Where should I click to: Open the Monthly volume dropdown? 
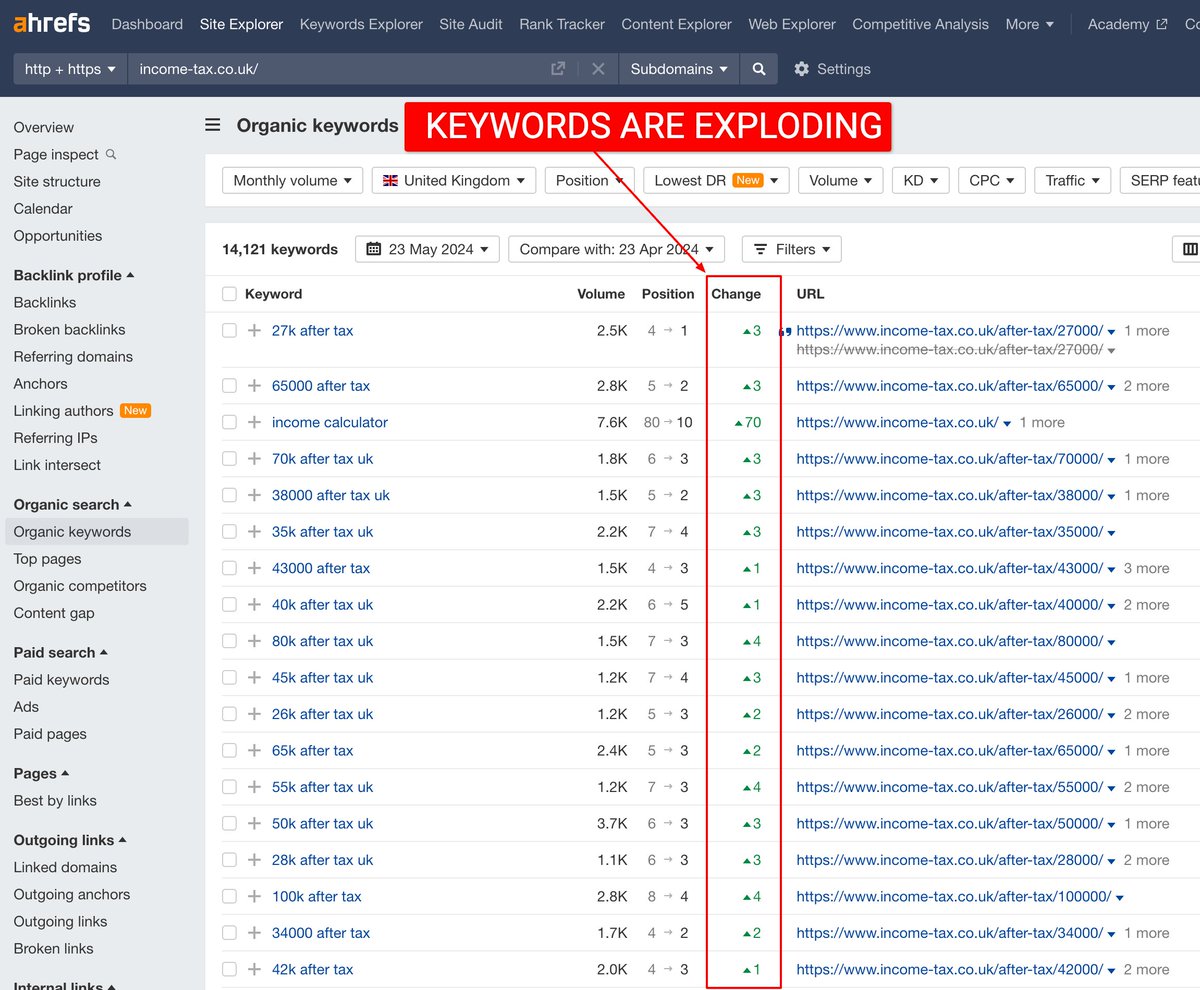[292, 181]
